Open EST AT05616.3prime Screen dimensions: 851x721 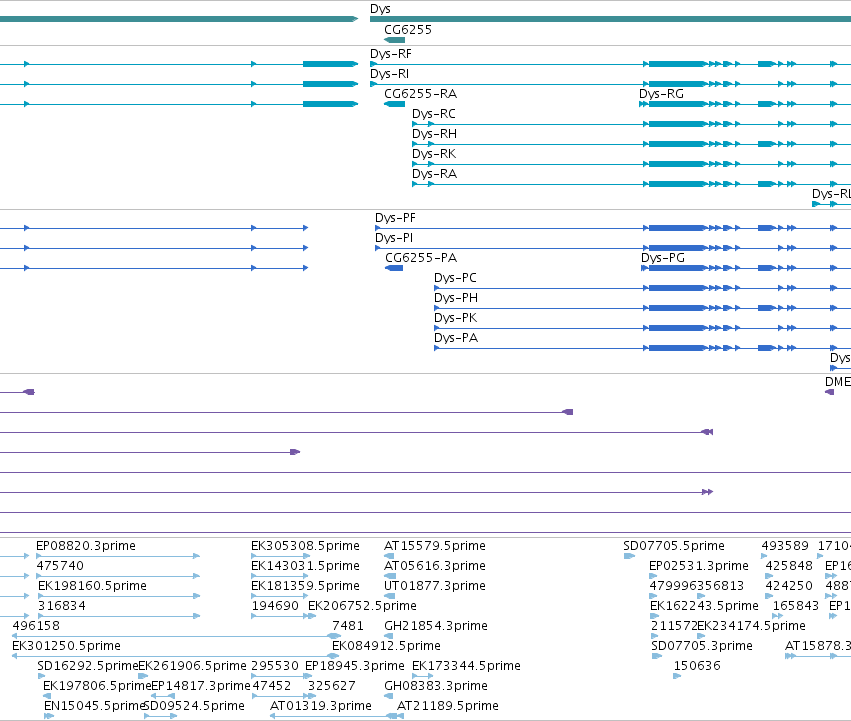click(435, 566)
